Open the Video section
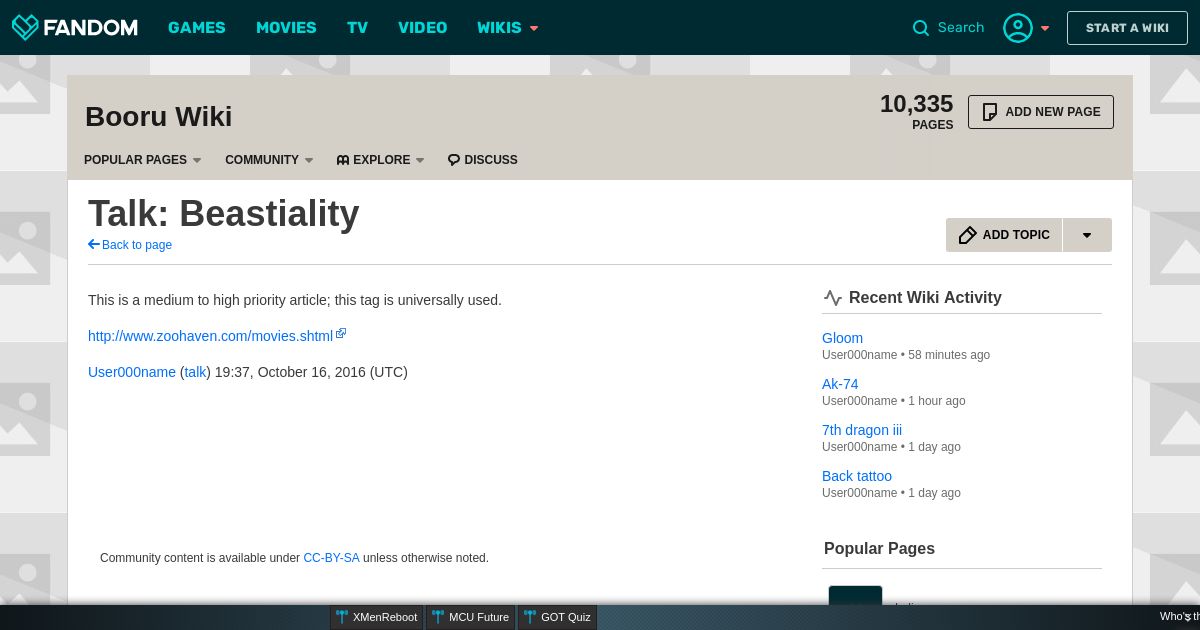The image size is (1200, 630). 423,28
